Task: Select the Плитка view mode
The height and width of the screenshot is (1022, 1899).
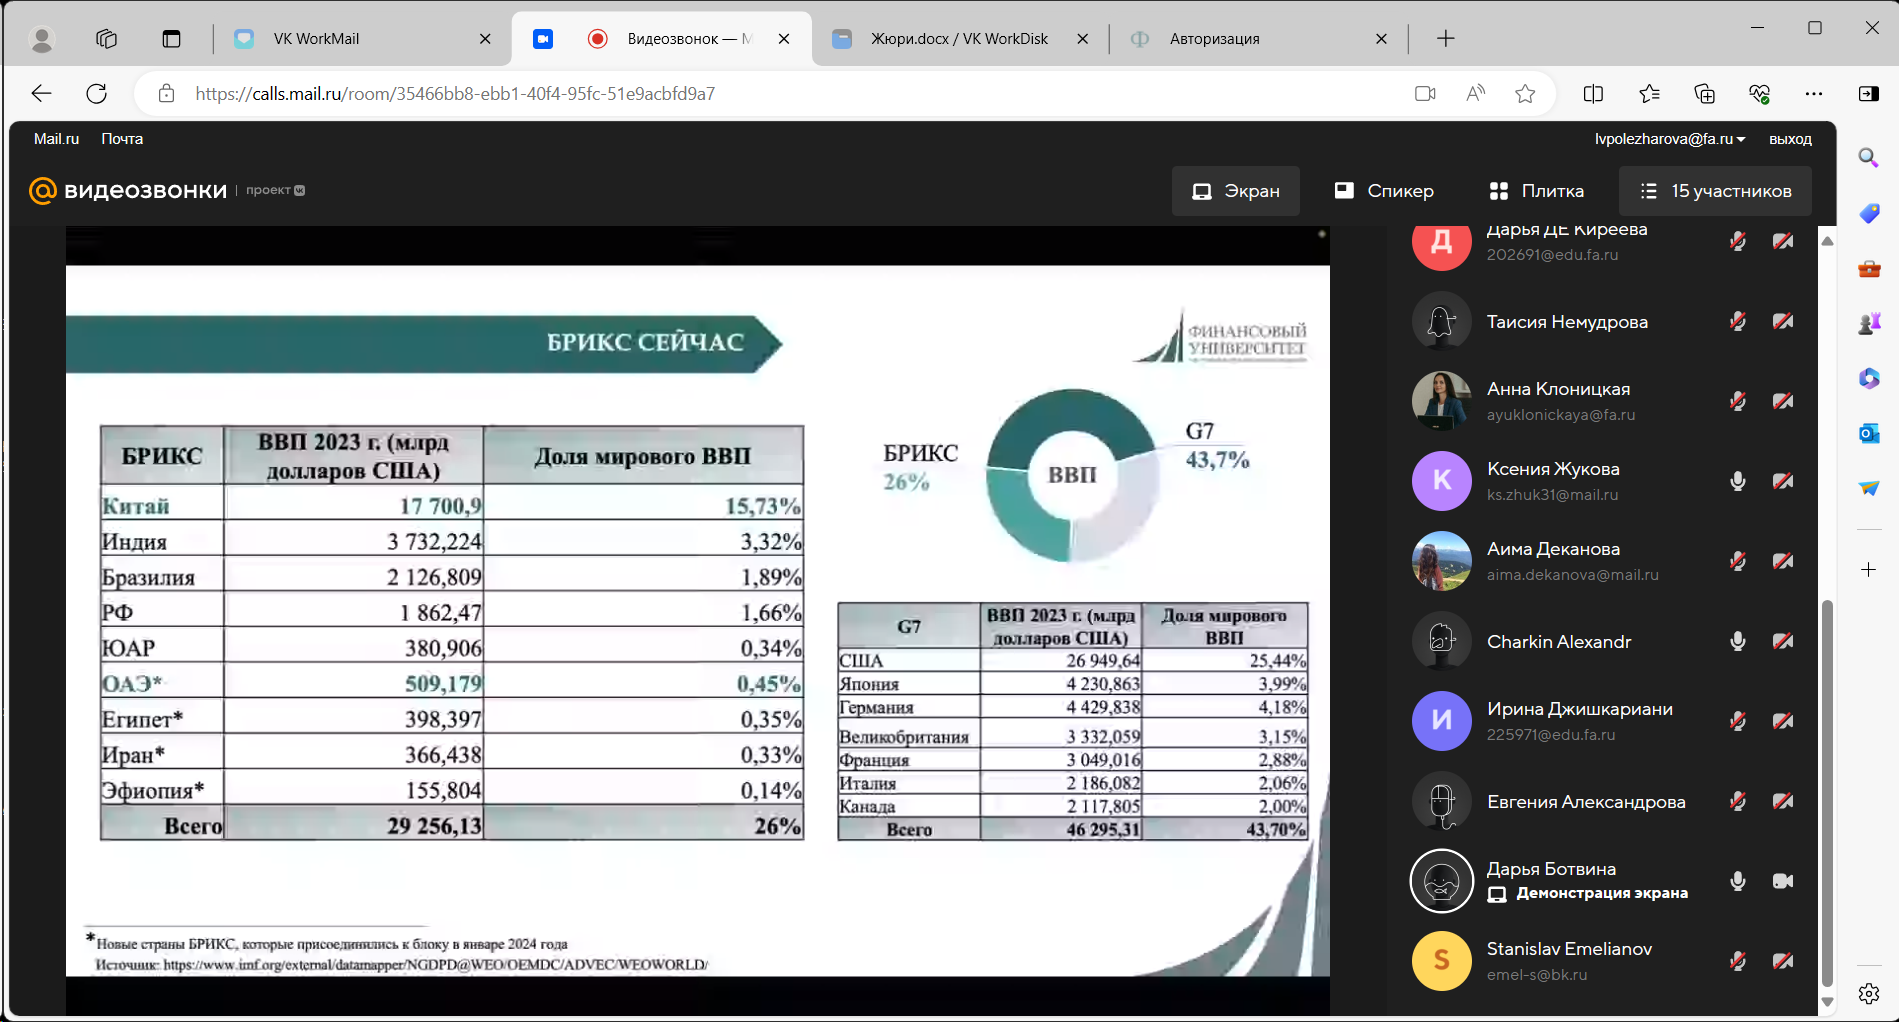Action: tap(1536, 191)
